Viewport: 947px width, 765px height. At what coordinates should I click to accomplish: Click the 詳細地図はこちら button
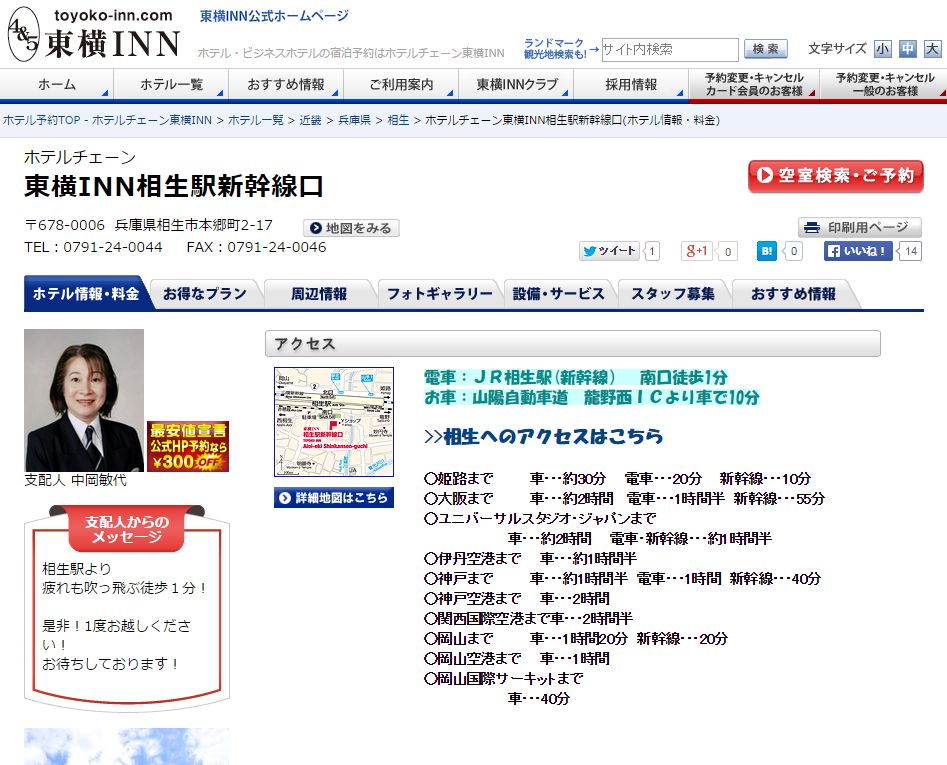tap(333, 498)
